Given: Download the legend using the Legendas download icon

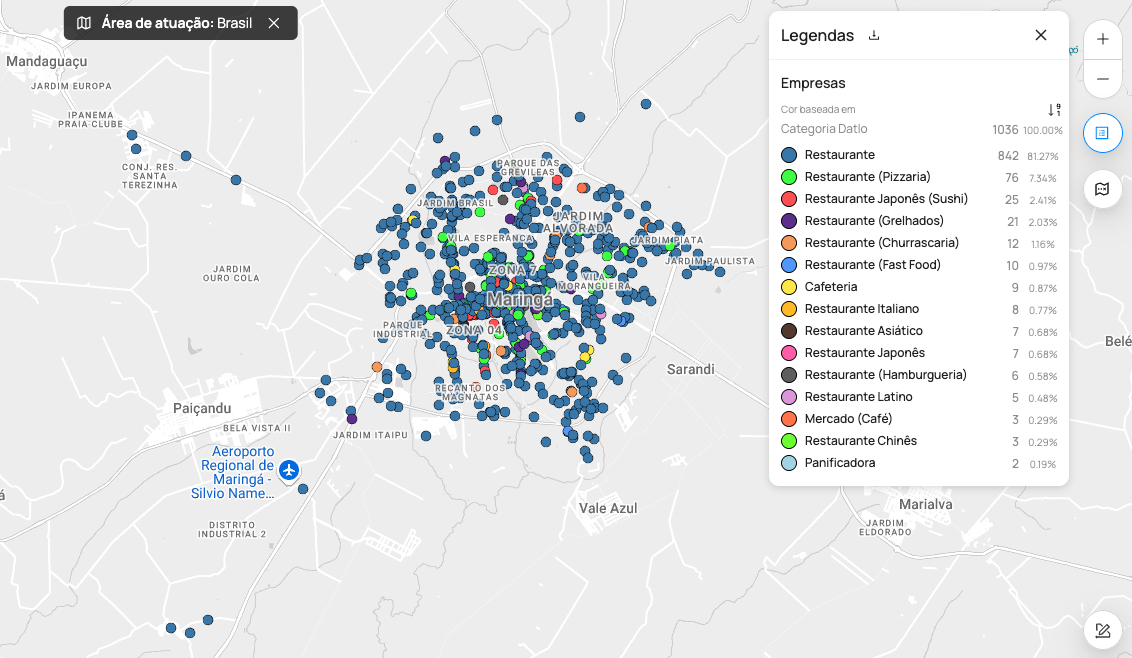Looking at the screenshot, I should pyautogui.click(x=874, y=36).
